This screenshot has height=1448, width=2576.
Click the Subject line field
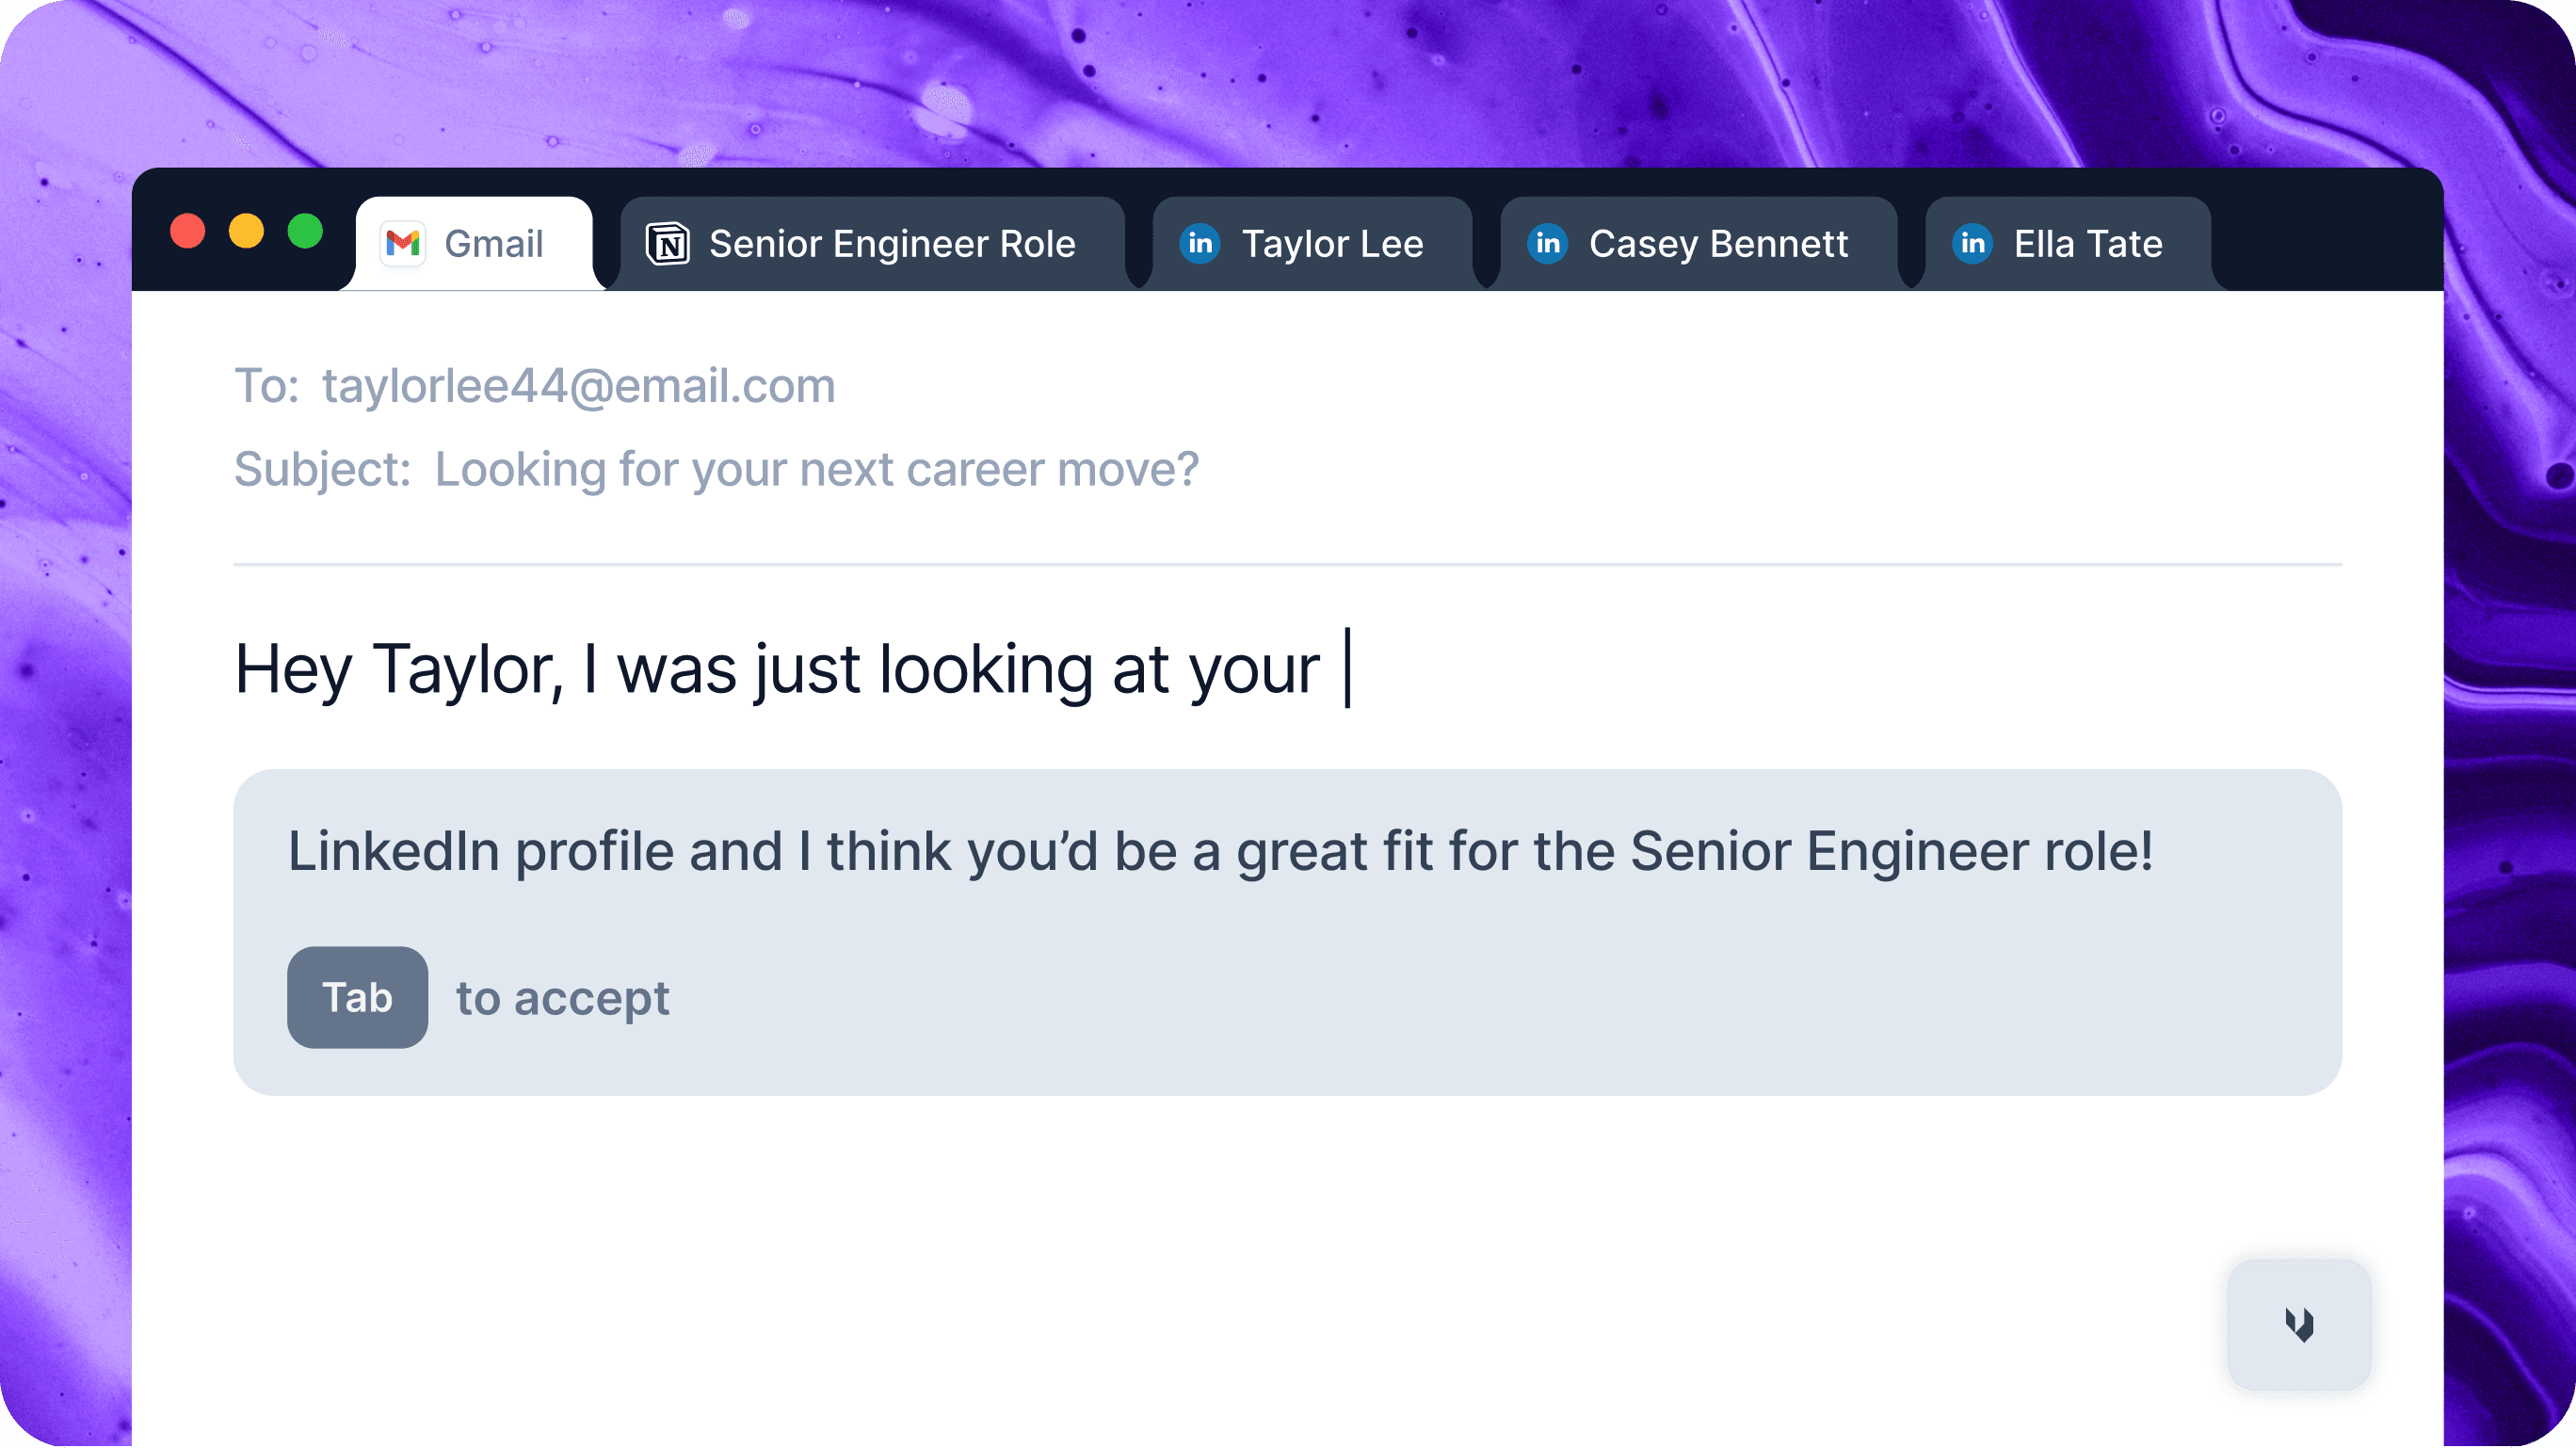pyautogui.click(x=716, y=469)
